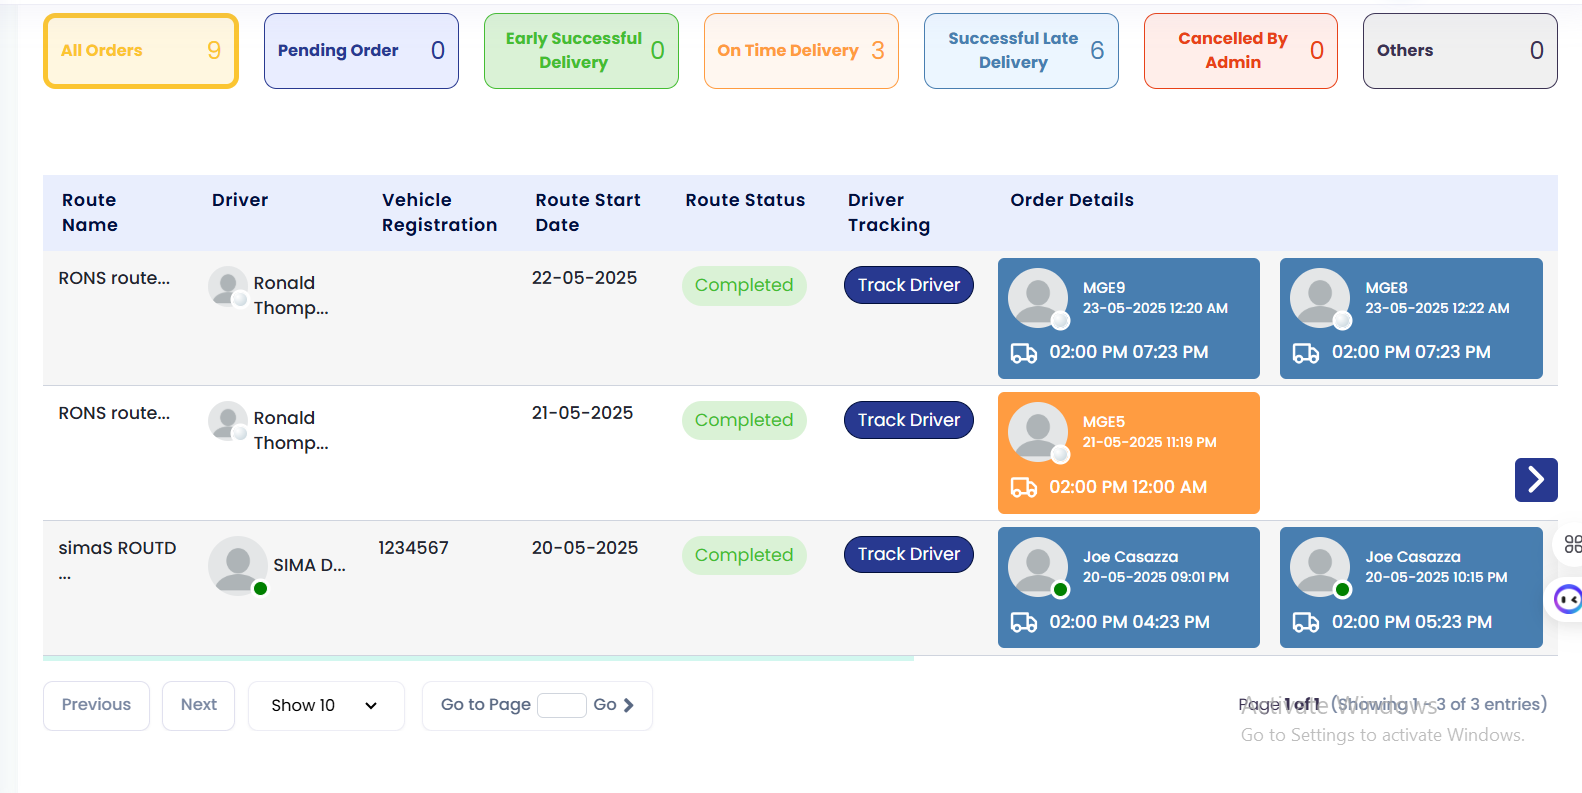Filter by Successful Late Delivery

tap(1020, 51)
